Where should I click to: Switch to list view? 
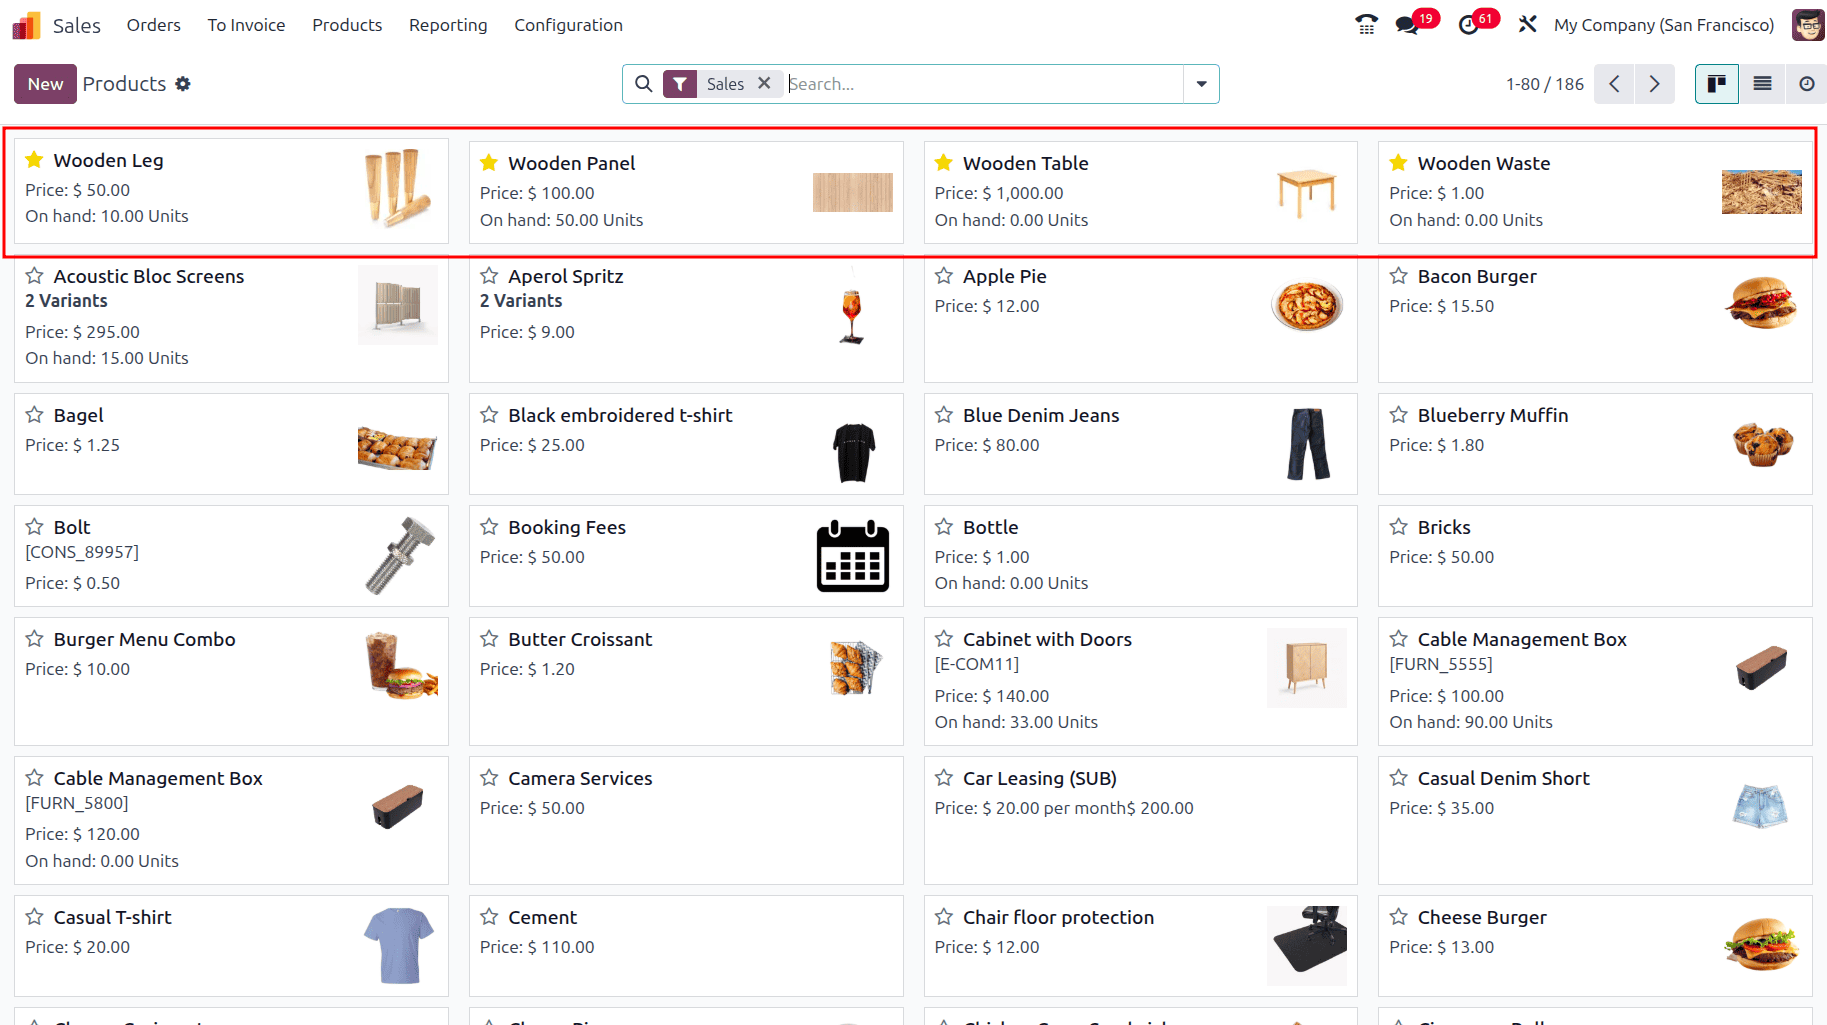click(x=1762, y=84)
